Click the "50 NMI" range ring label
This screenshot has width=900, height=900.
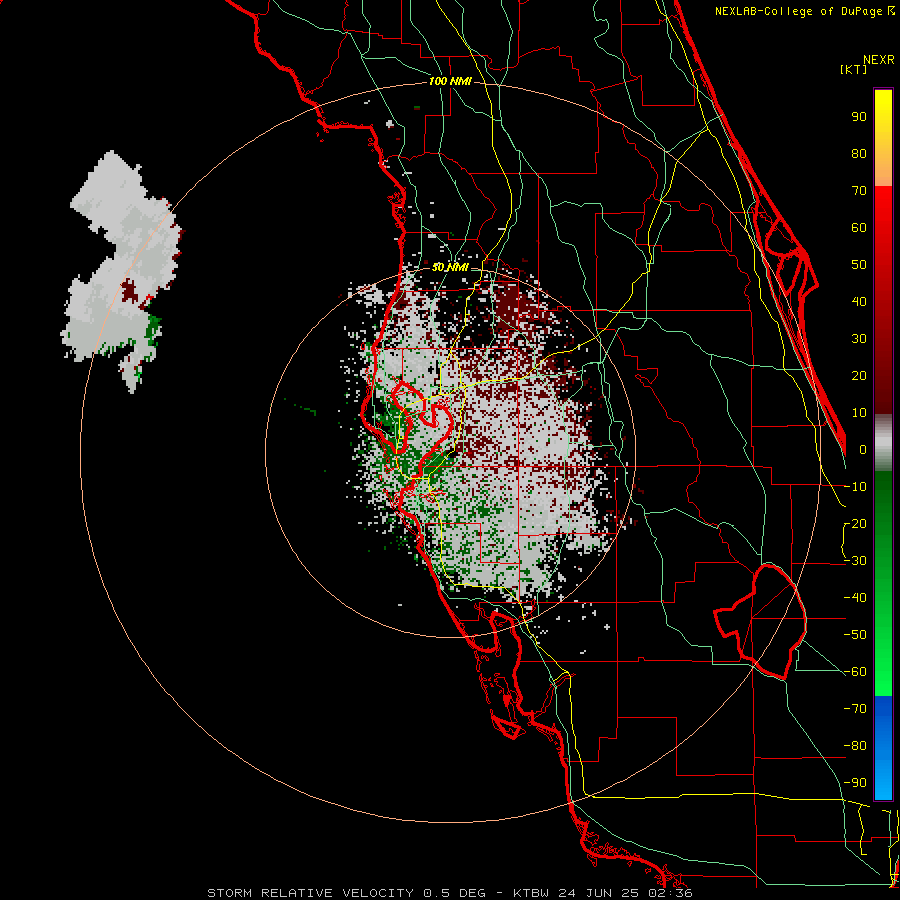coord(450,267)
